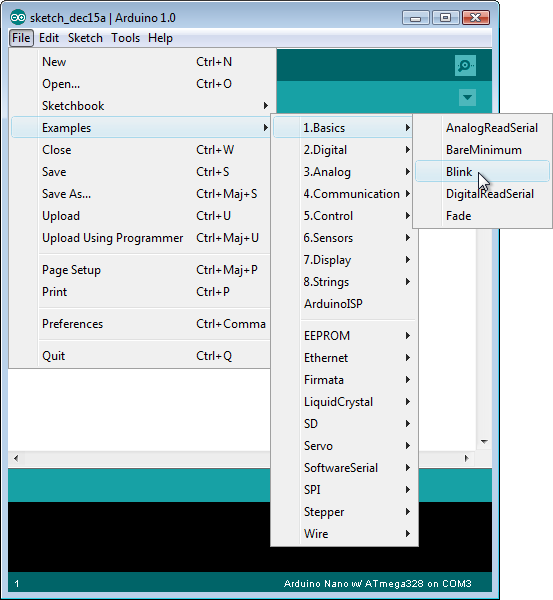Open the Fade example
The height and width of the screenshot is (600, 553).
(482, 216)
